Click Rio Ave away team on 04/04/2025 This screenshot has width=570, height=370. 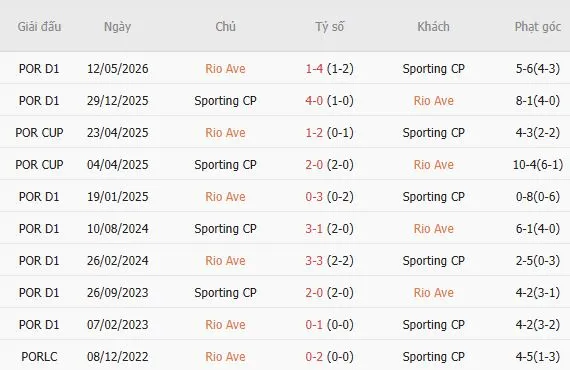click(434, 165)
